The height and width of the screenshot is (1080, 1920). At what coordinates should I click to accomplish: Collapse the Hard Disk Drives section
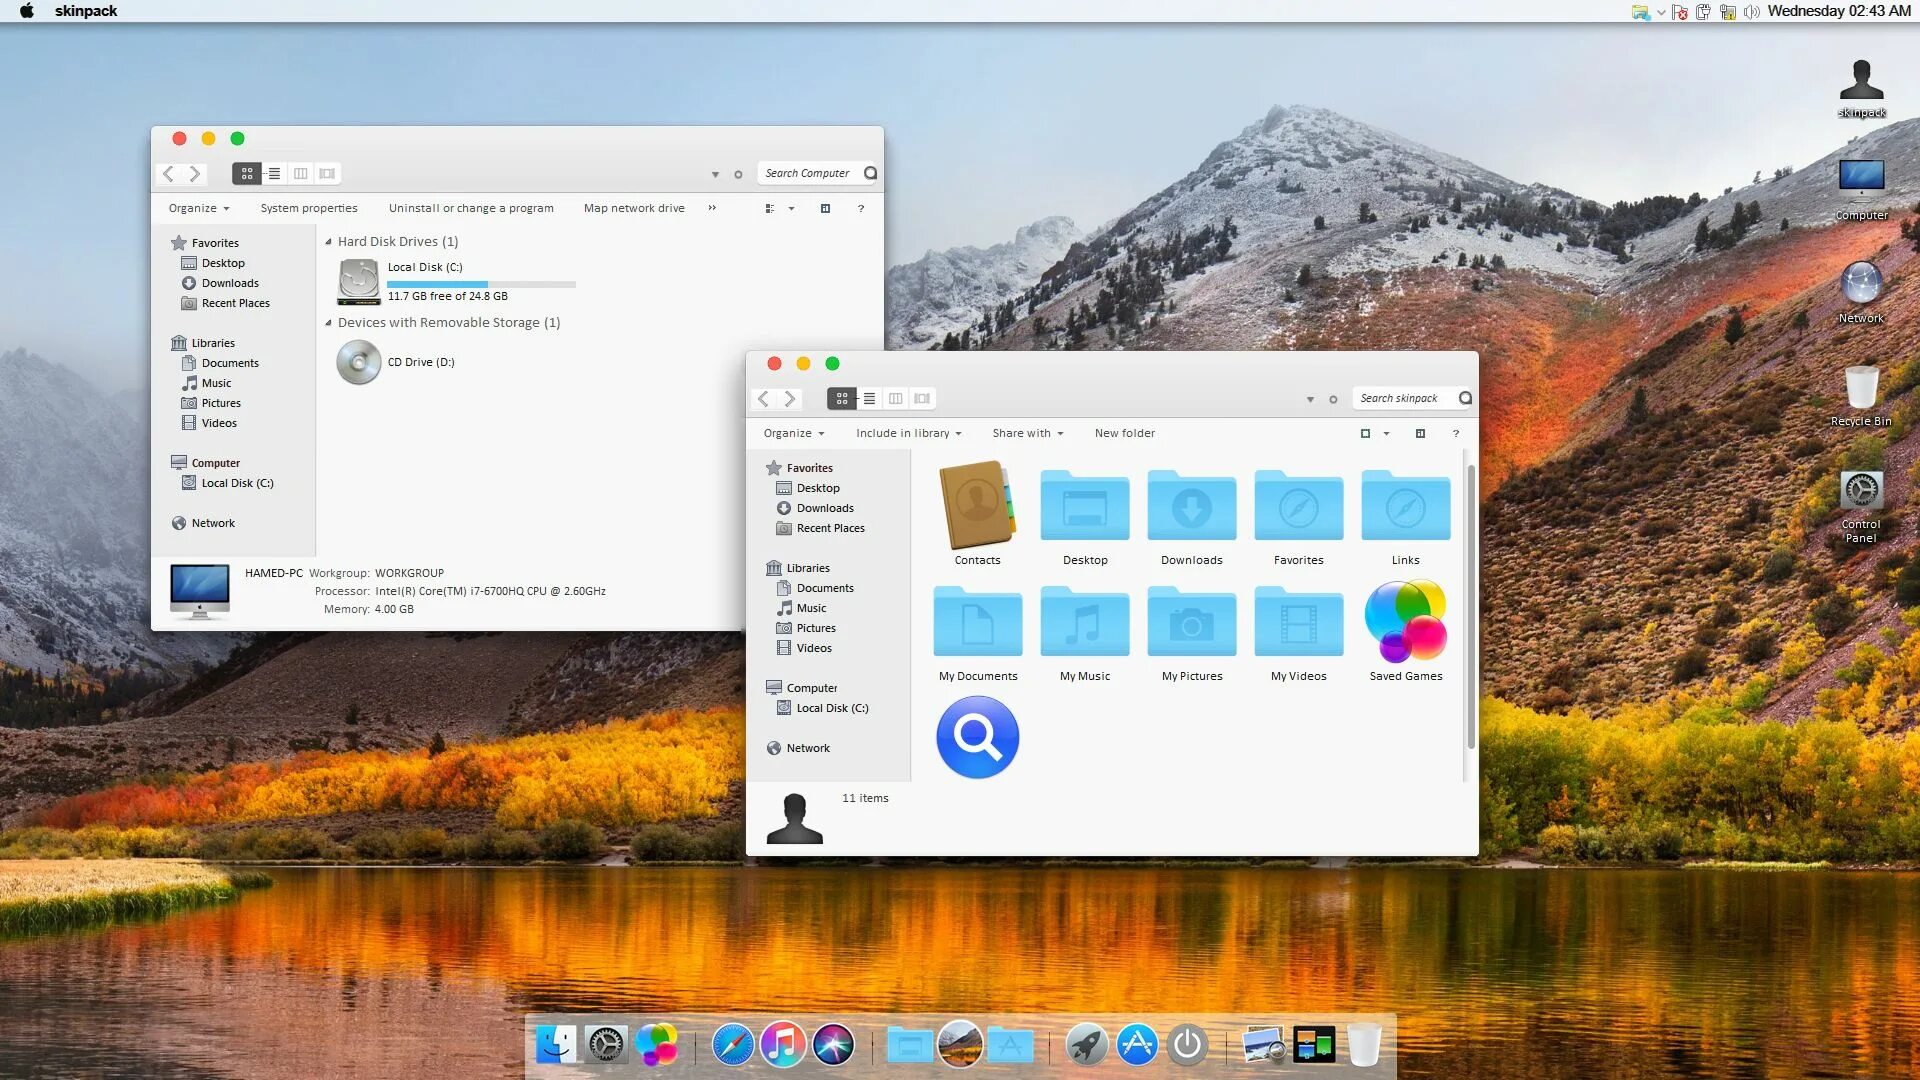[x=327, y=241]
